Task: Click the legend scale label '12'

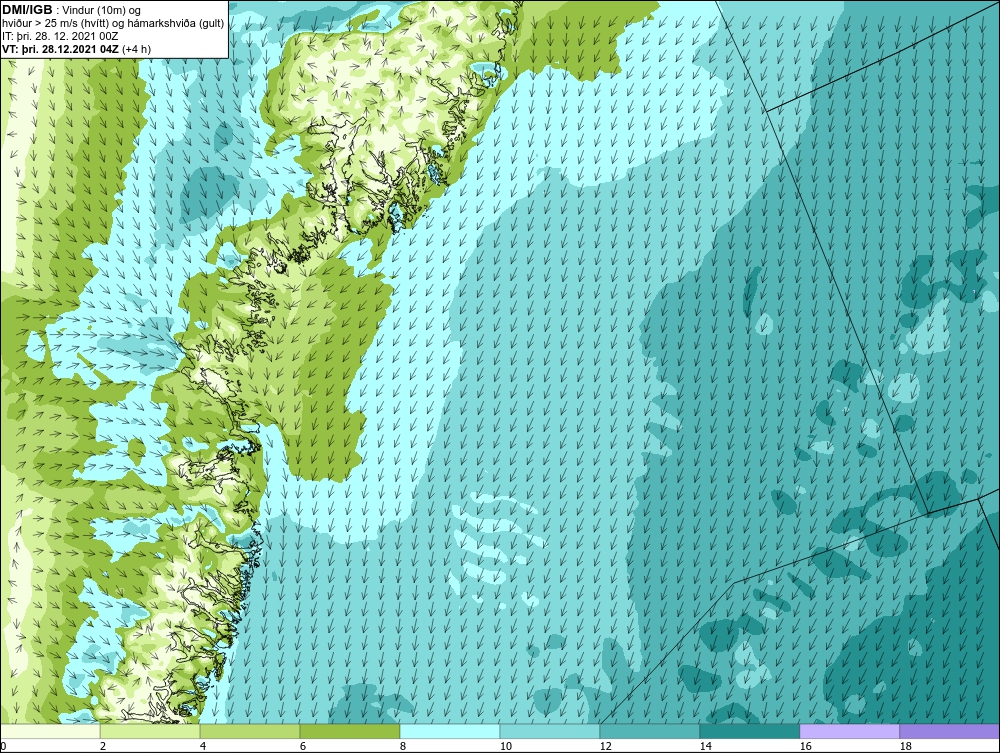Action: 606,746
